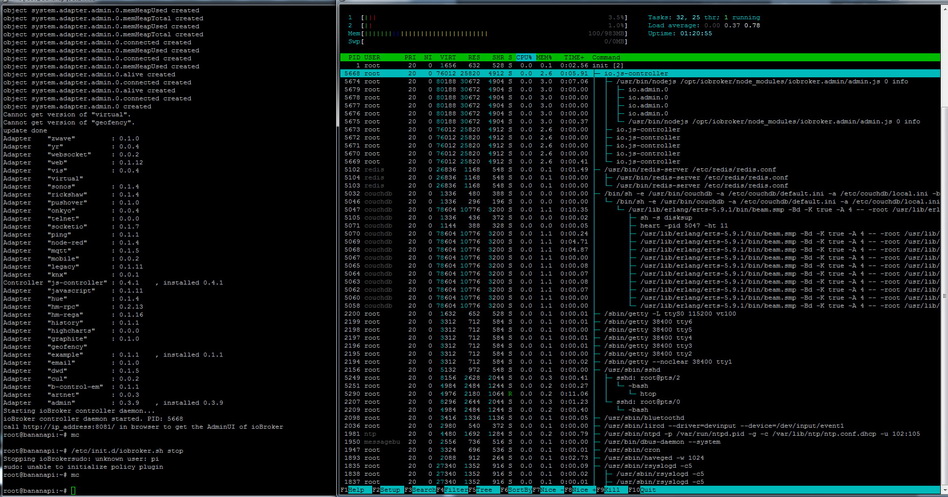
Task: Toggle Tree view in htop's footer
Action: (x=487, y=491)
